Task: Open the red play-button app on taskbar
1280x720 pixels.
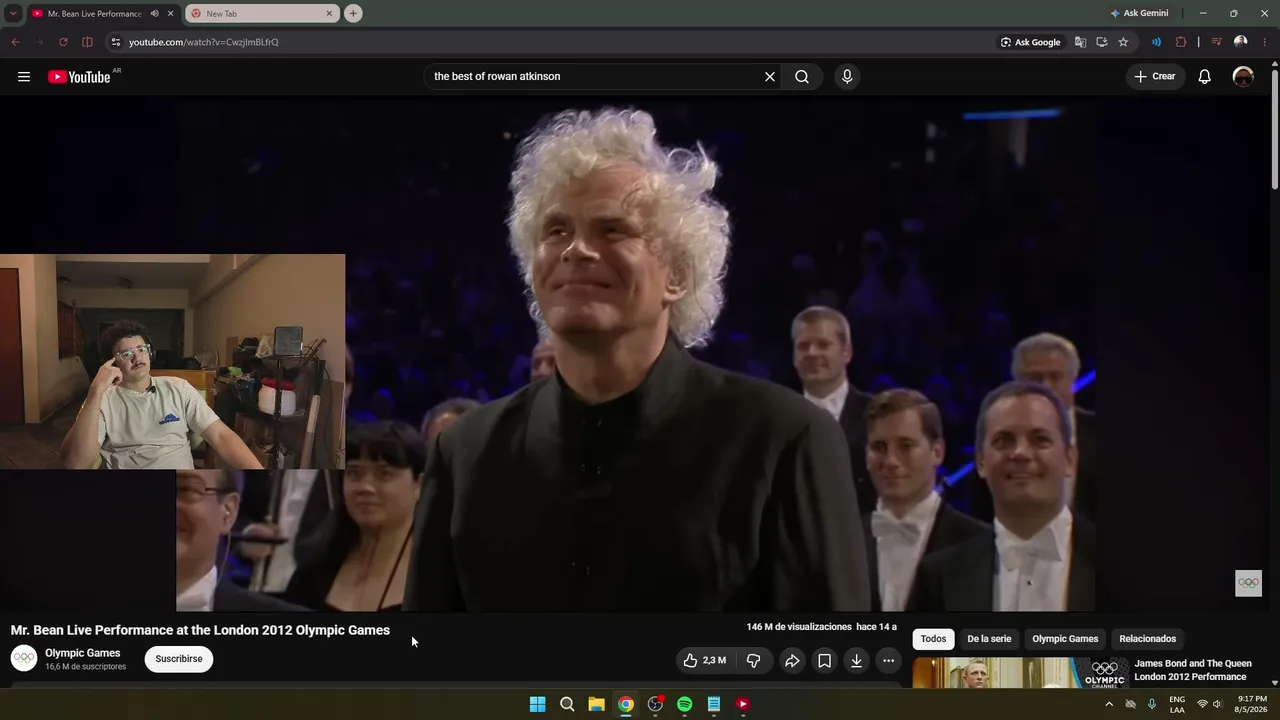Action: [743, 704]
